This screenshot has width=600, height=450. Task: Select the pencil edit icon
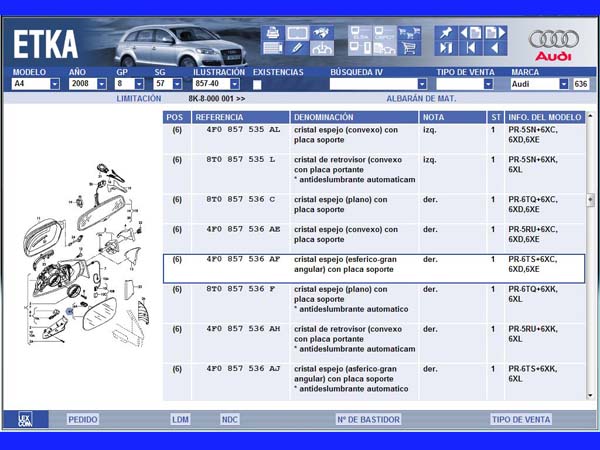297,48
